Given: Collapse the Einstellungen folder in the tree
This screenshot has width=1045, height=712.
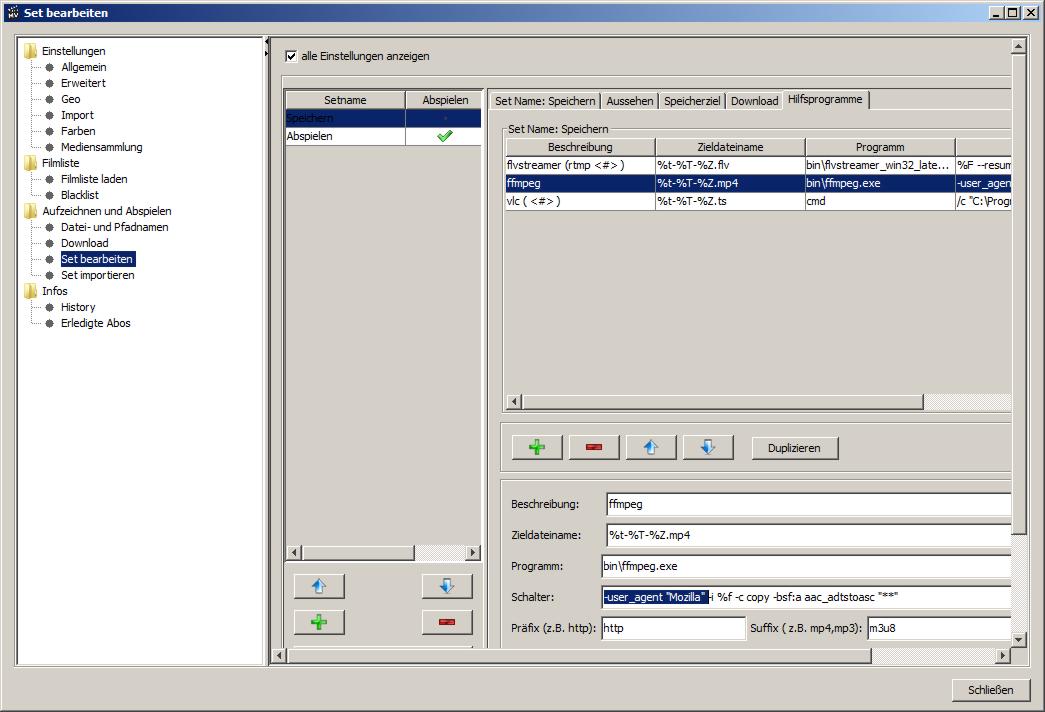Looking at the screenshot, I should pos(31,51).
